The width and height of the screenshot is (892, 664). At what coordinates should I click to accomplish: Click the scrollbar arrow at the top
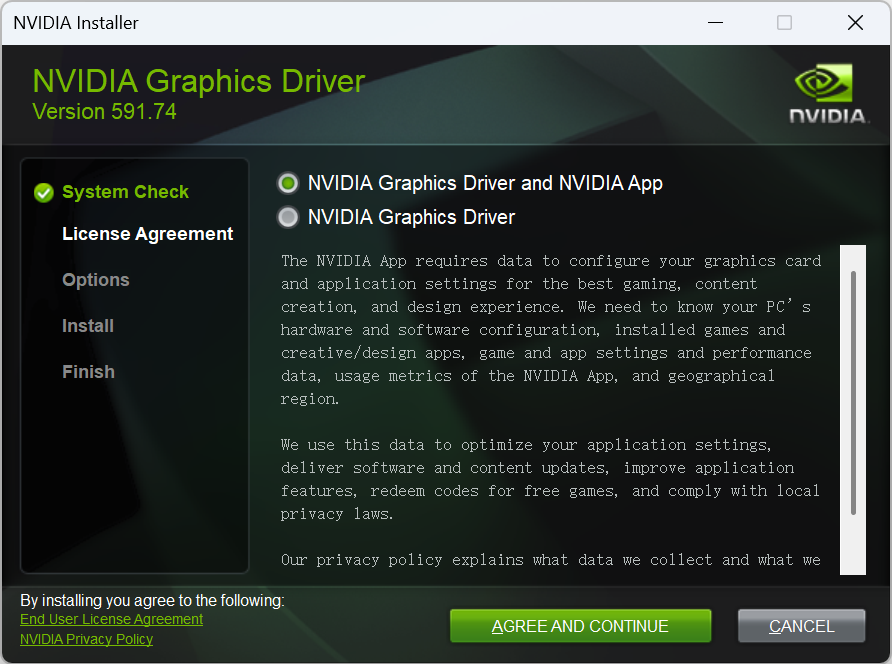(x=852, y=250)
